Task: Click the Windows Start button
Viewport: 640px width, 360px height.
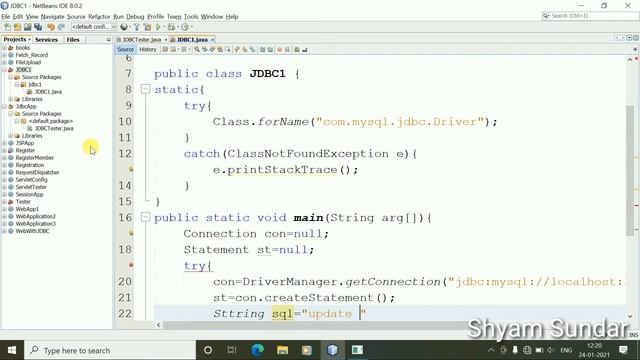Action: pos(12,350)
